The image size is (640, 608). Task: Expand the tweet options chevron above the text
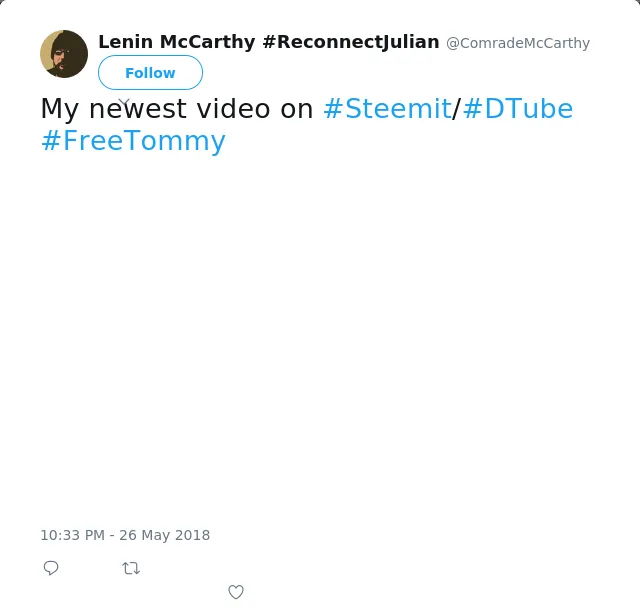[x=124, y=102]
